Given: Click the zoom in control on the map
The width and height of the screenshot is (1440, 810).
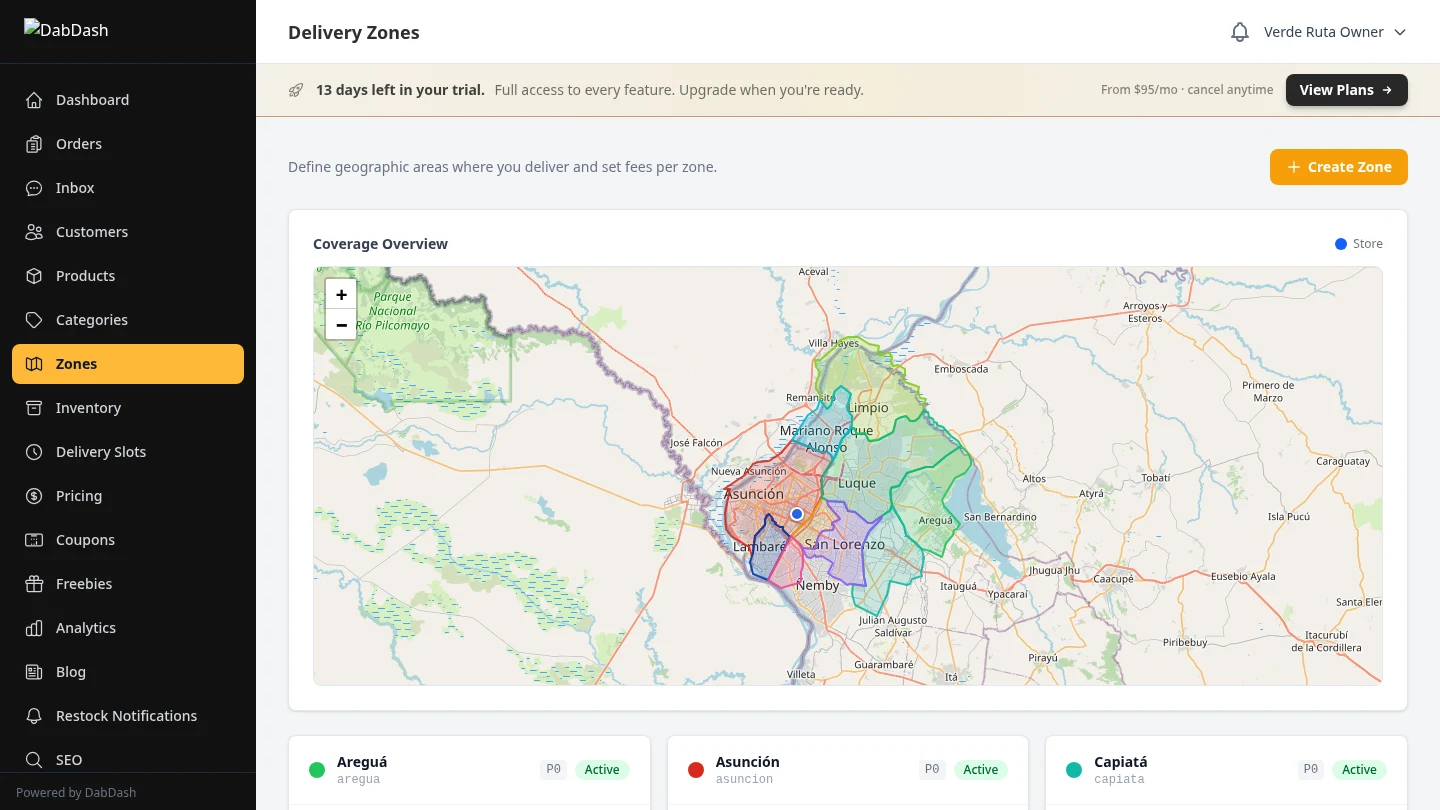Looking at the screenshot, I should tap(341, 294).
